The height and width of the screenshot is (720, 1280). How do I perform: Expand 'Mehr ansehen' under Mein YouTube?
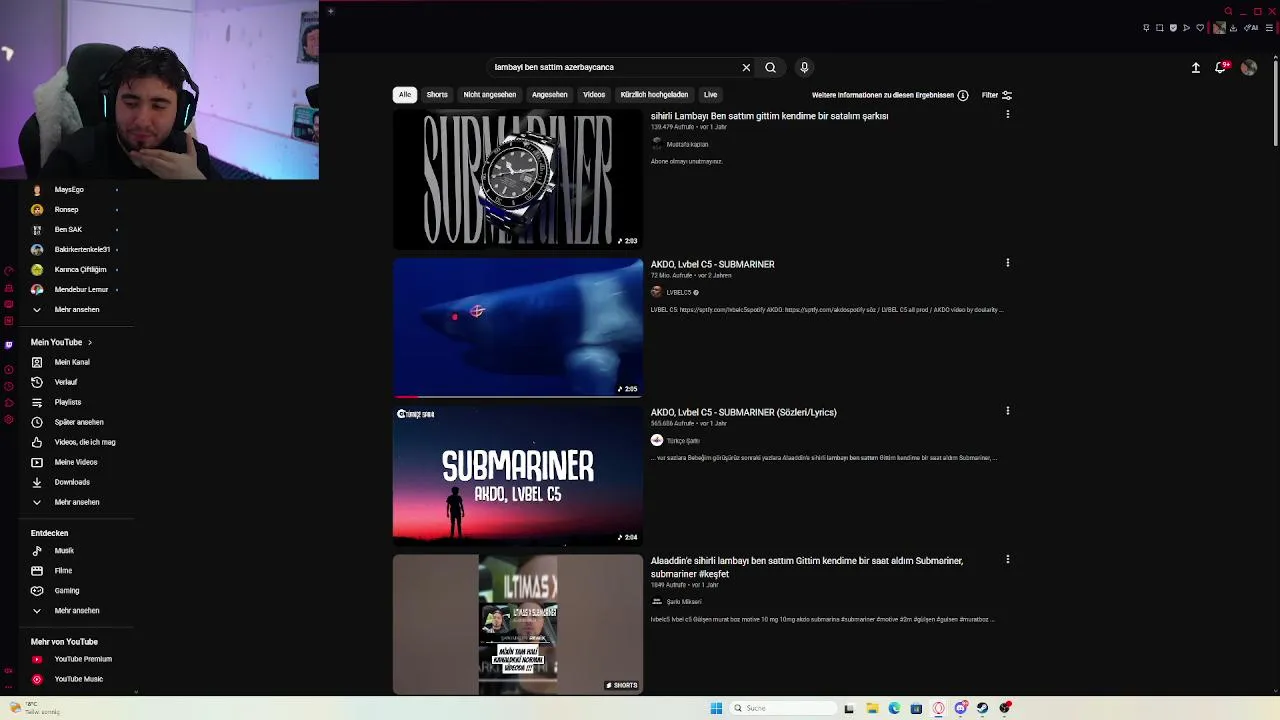coord(75,502)
